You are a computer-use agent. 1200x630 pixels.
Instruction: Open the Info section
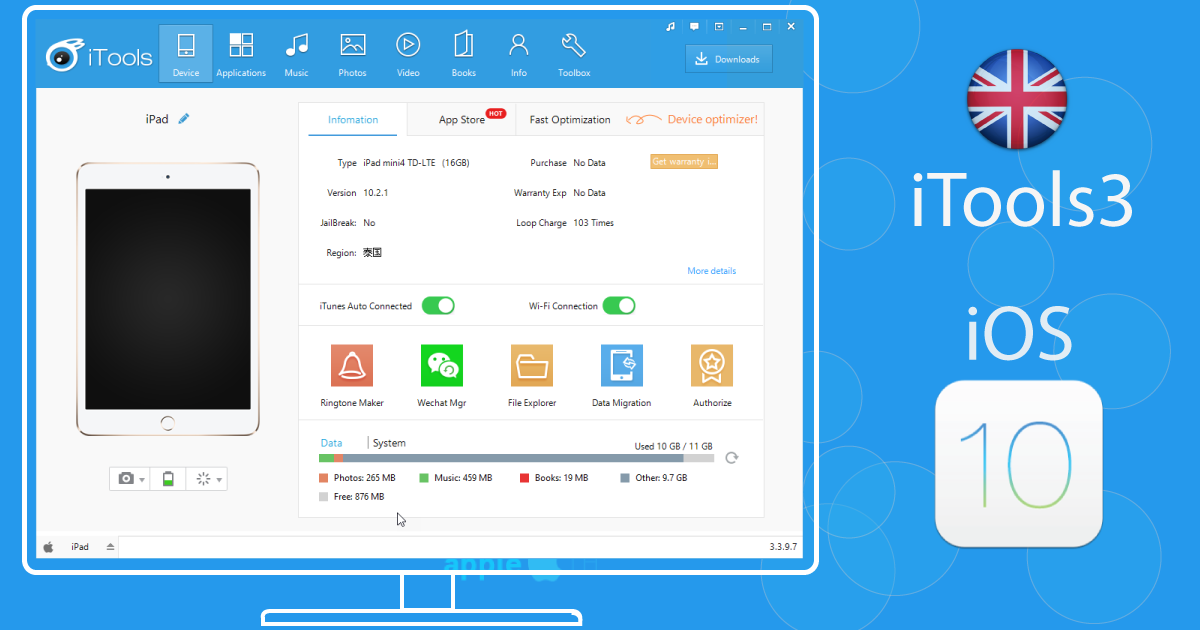coord(518,53)
